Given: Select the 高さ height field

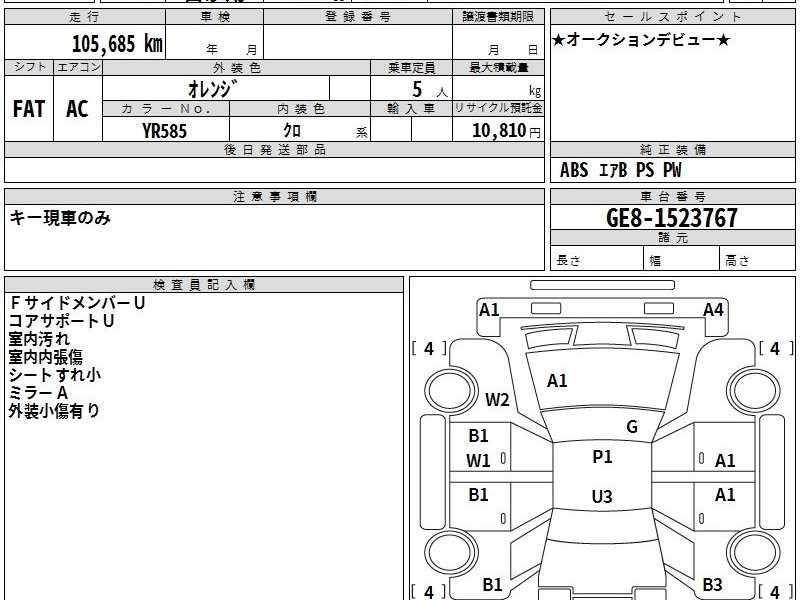Looking at the screenshot, I should pyautogui.click(x=758, y=259).
